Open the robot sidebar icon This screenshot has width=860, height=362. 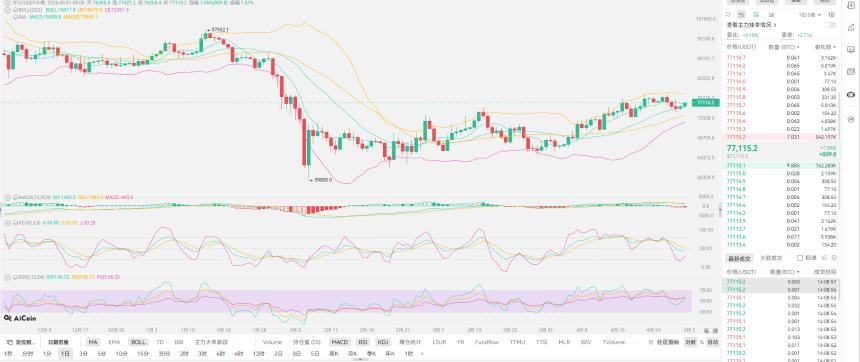(x=851, y=95)
